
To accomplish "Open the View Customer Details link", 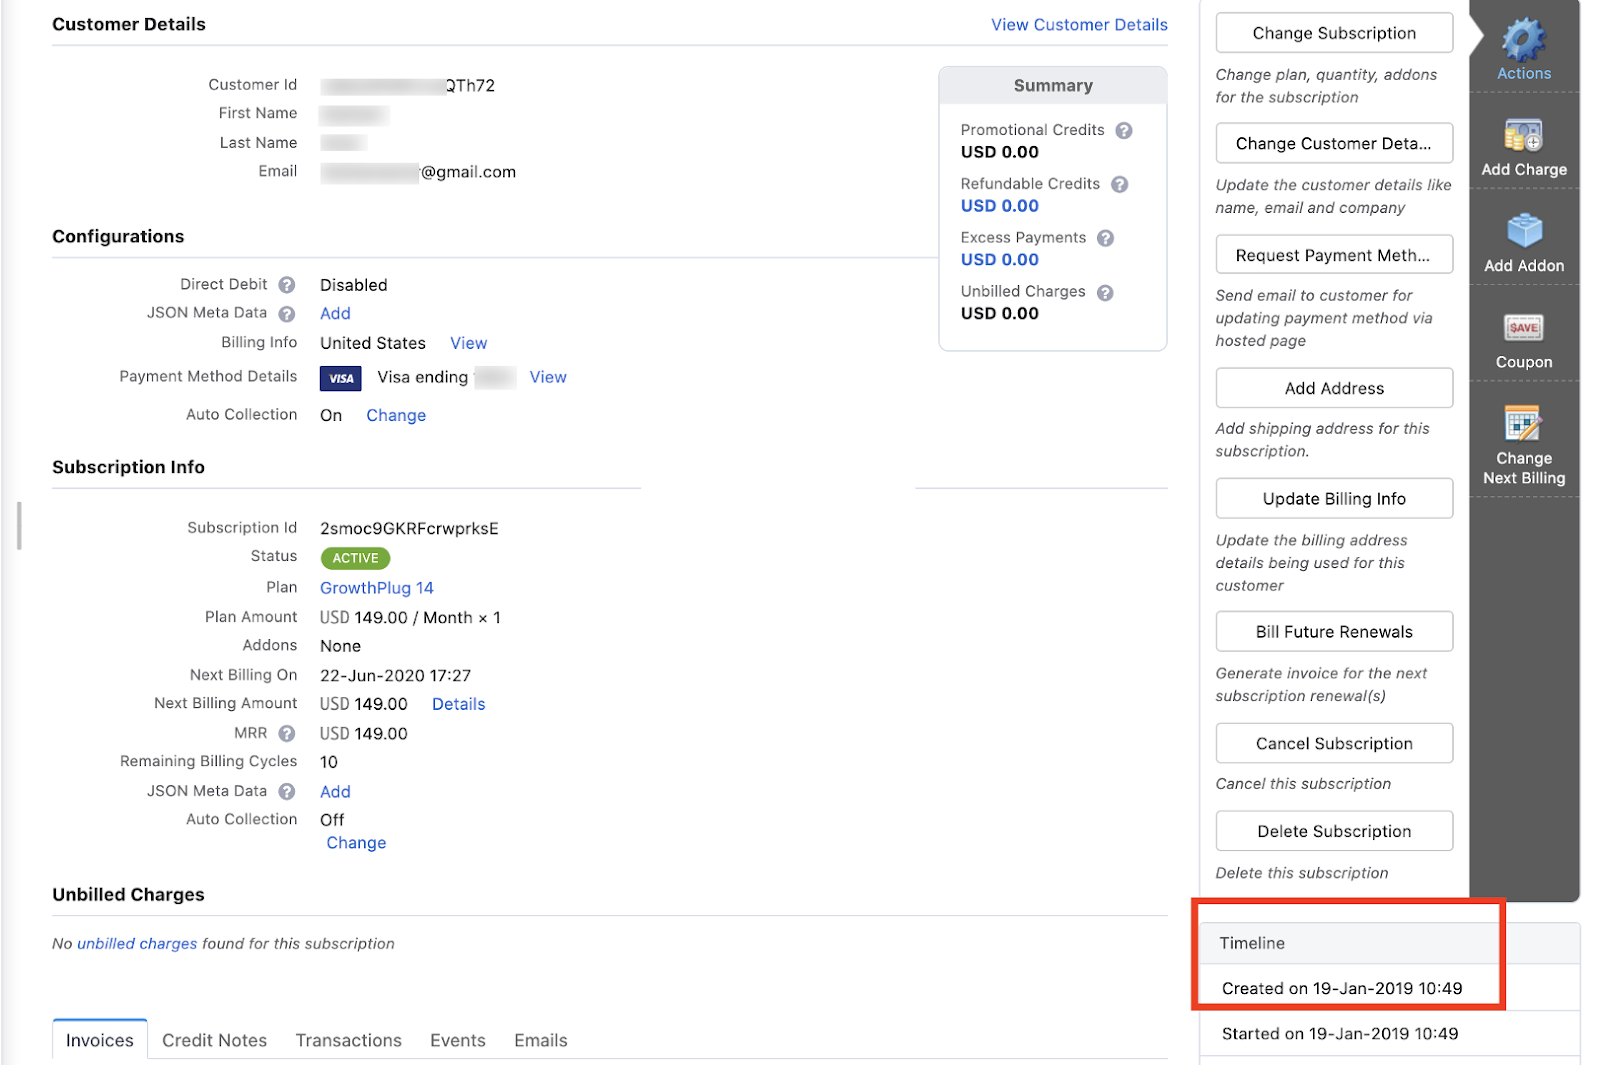I will coord(1078,25).
